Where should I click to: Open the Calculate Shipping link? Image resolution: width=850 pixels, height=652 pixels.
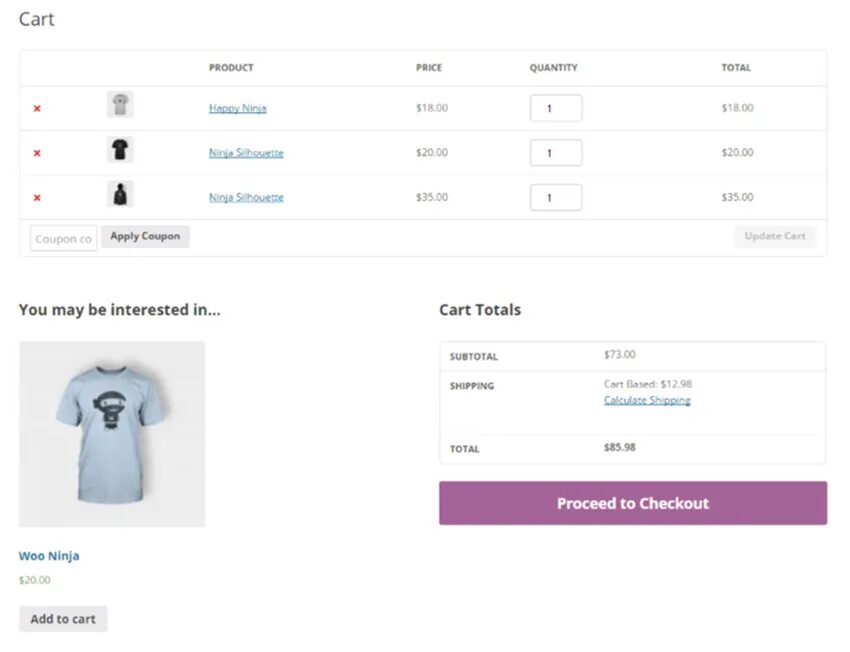(x=647, y=400)
